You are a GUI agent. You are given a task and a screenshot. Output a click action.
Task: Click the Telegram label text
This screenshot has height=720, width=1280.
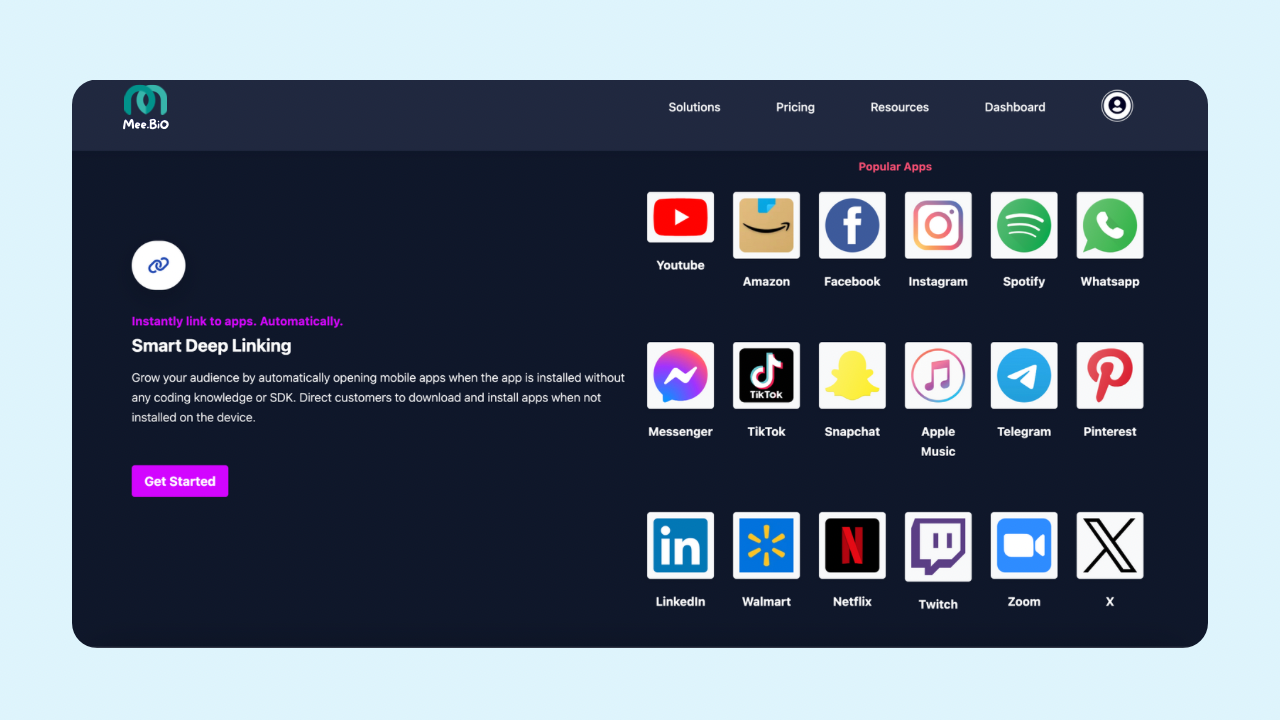1024,432
